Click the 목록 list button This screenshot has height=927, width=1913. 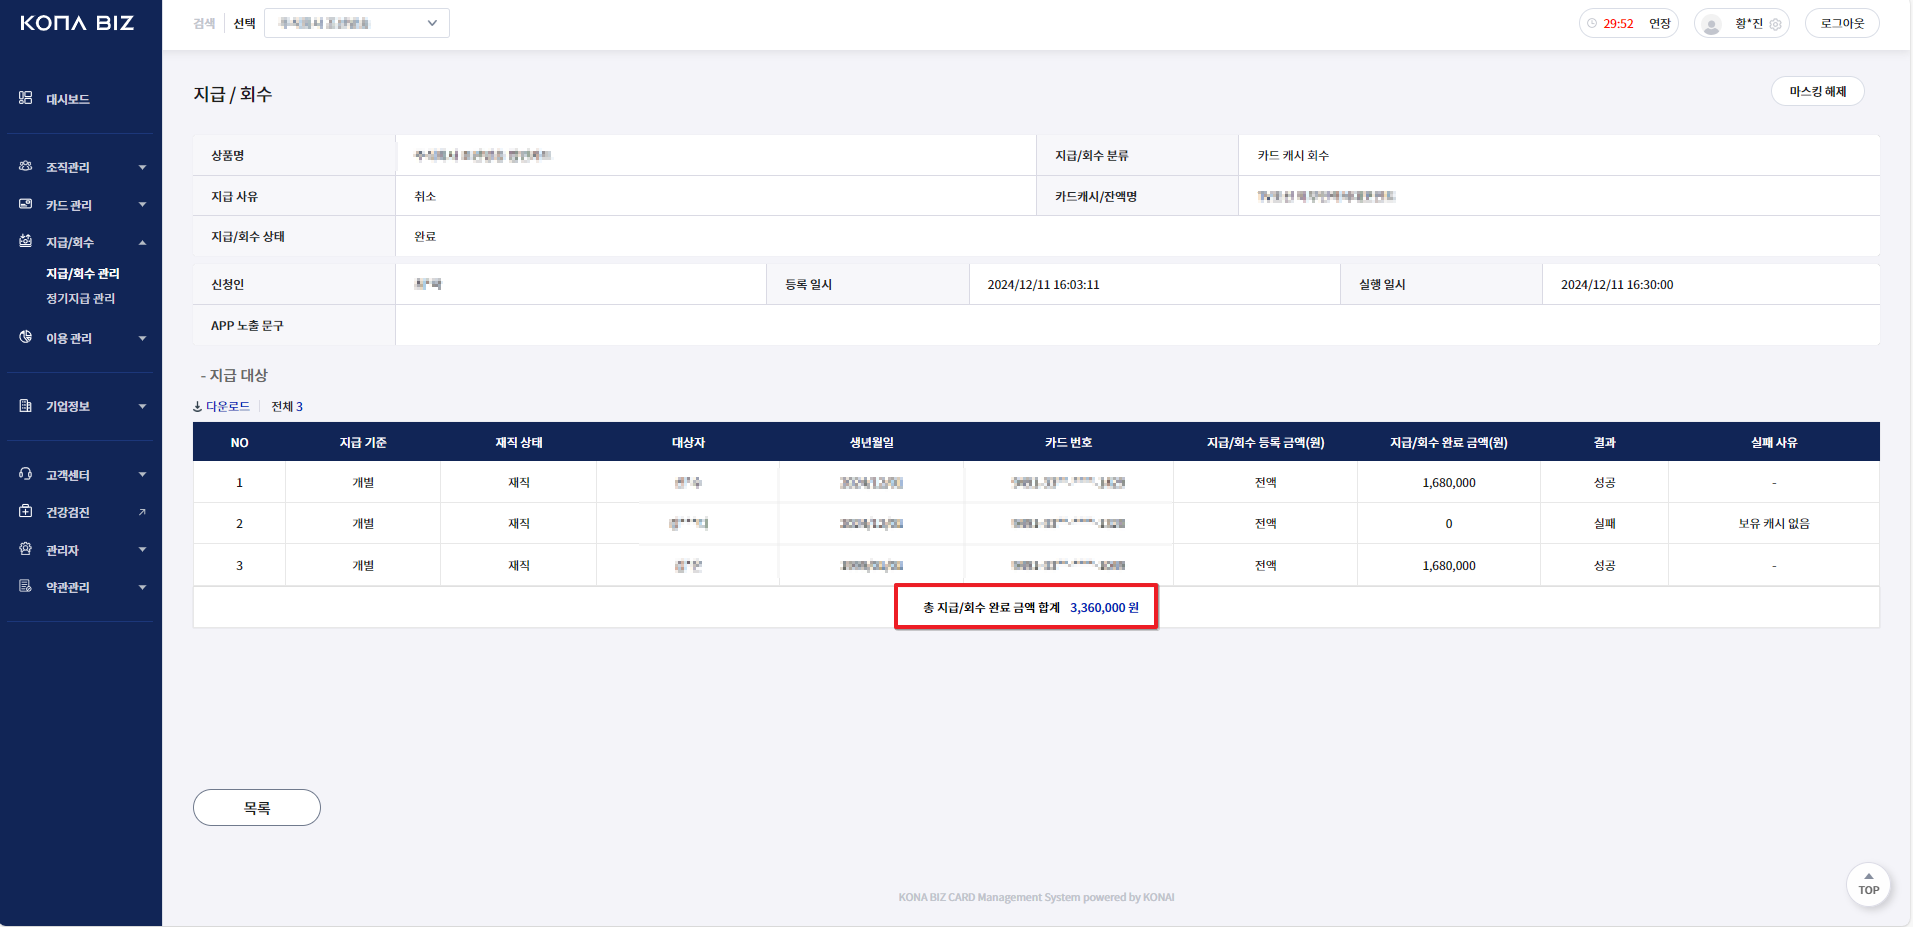point(257,807)
